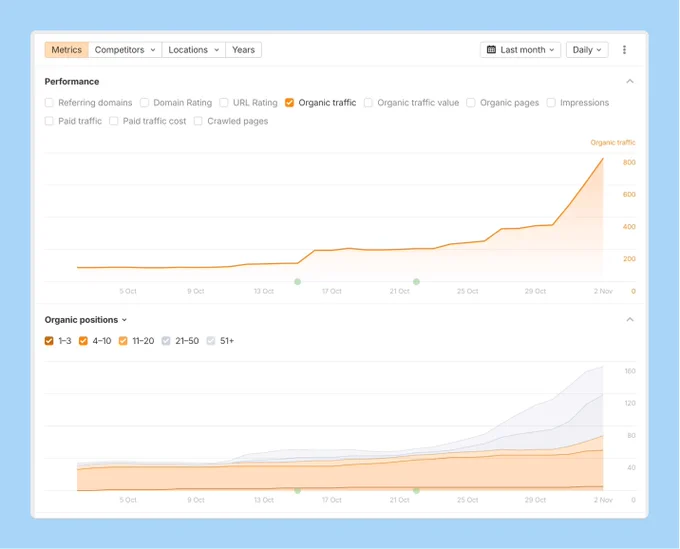Enable the Paid traffic checkbox
The width and height of the screenshot is (680, 549).
[49, 121]
